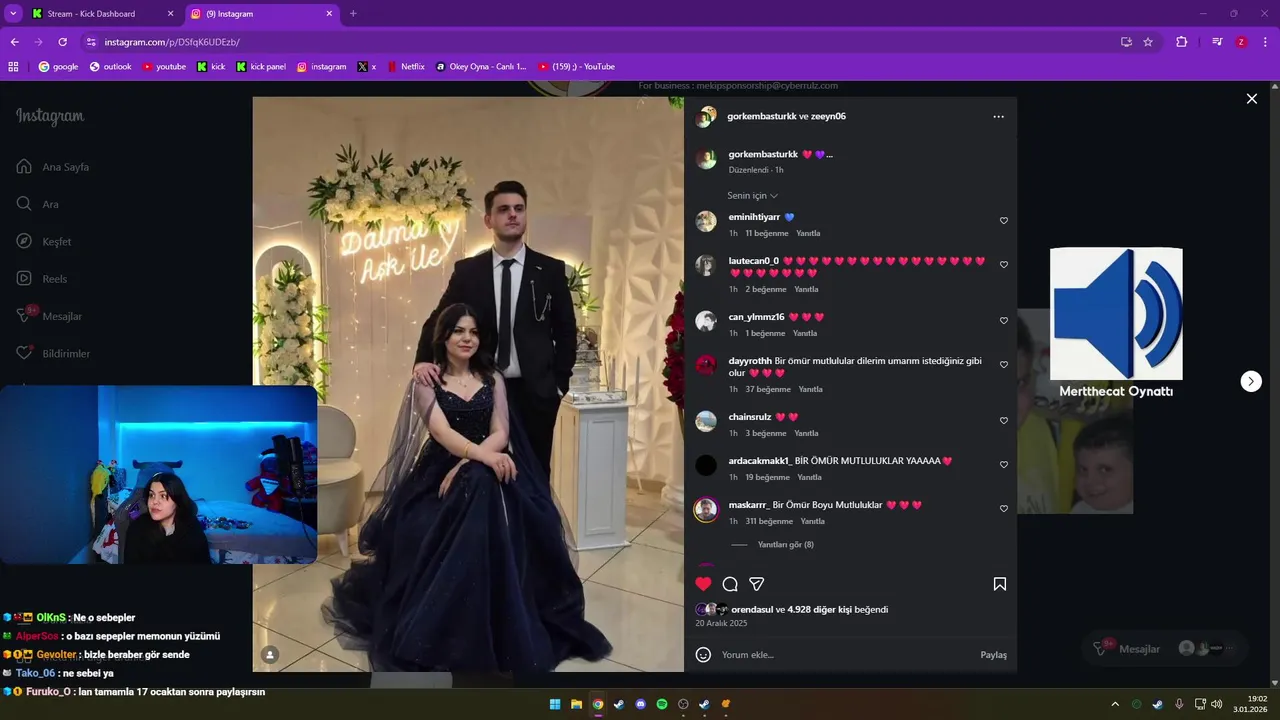Image resolution: width=1280 pixels, height=720 pixels.
Task: Open Chrome's three-dot menu
Action: pos(1265,42)
